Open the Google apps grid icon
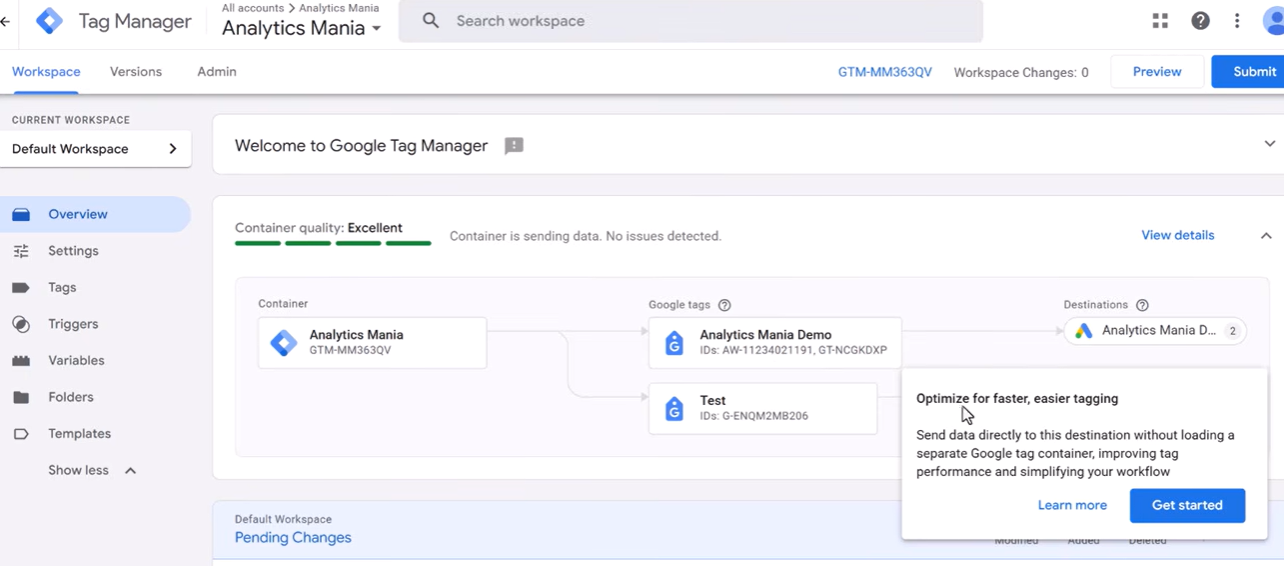The height and width of the screenshot is (566, 1284). point(1160,21)
